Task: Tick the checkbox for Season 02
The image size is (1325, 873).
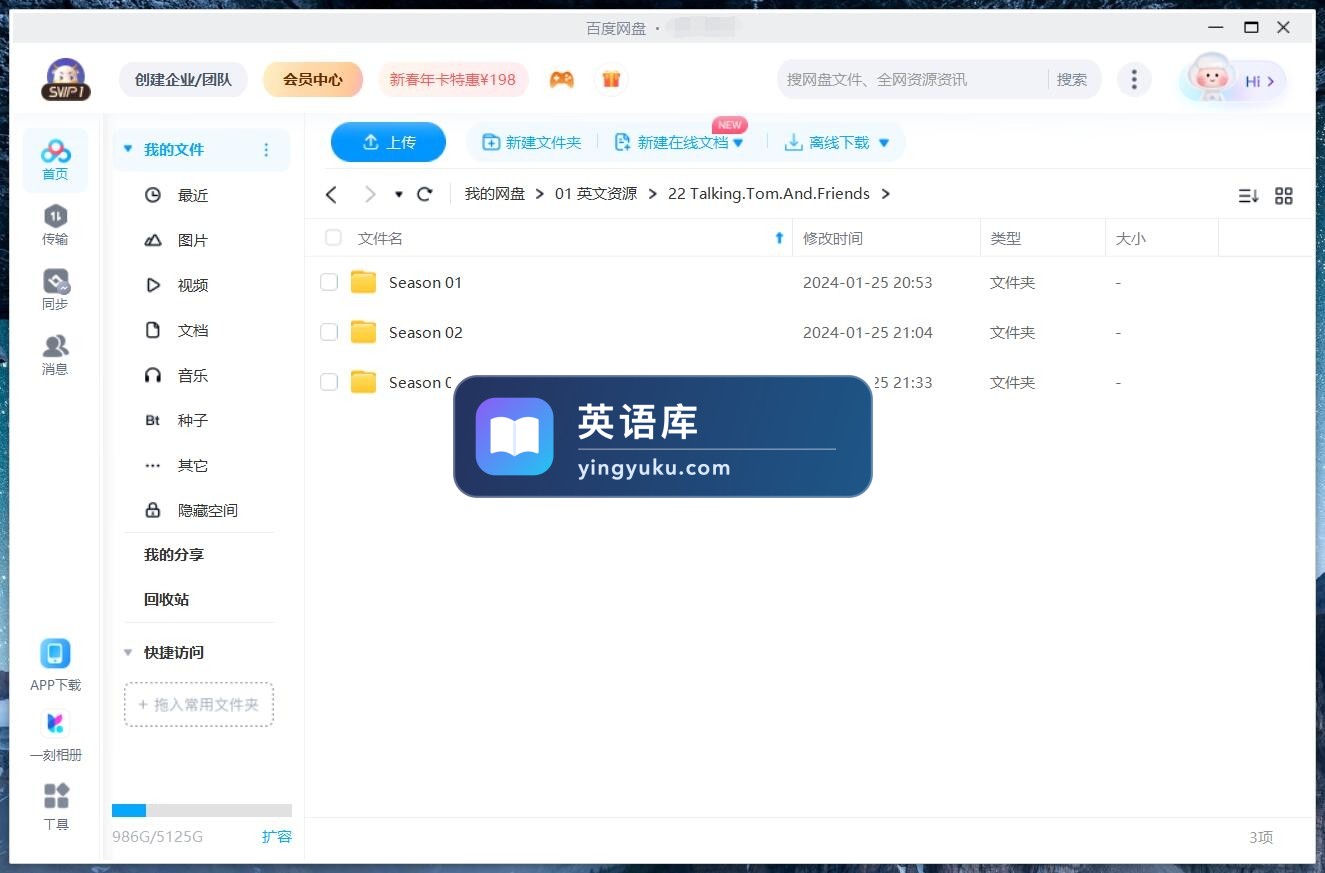Action: [x=329, y=332]
